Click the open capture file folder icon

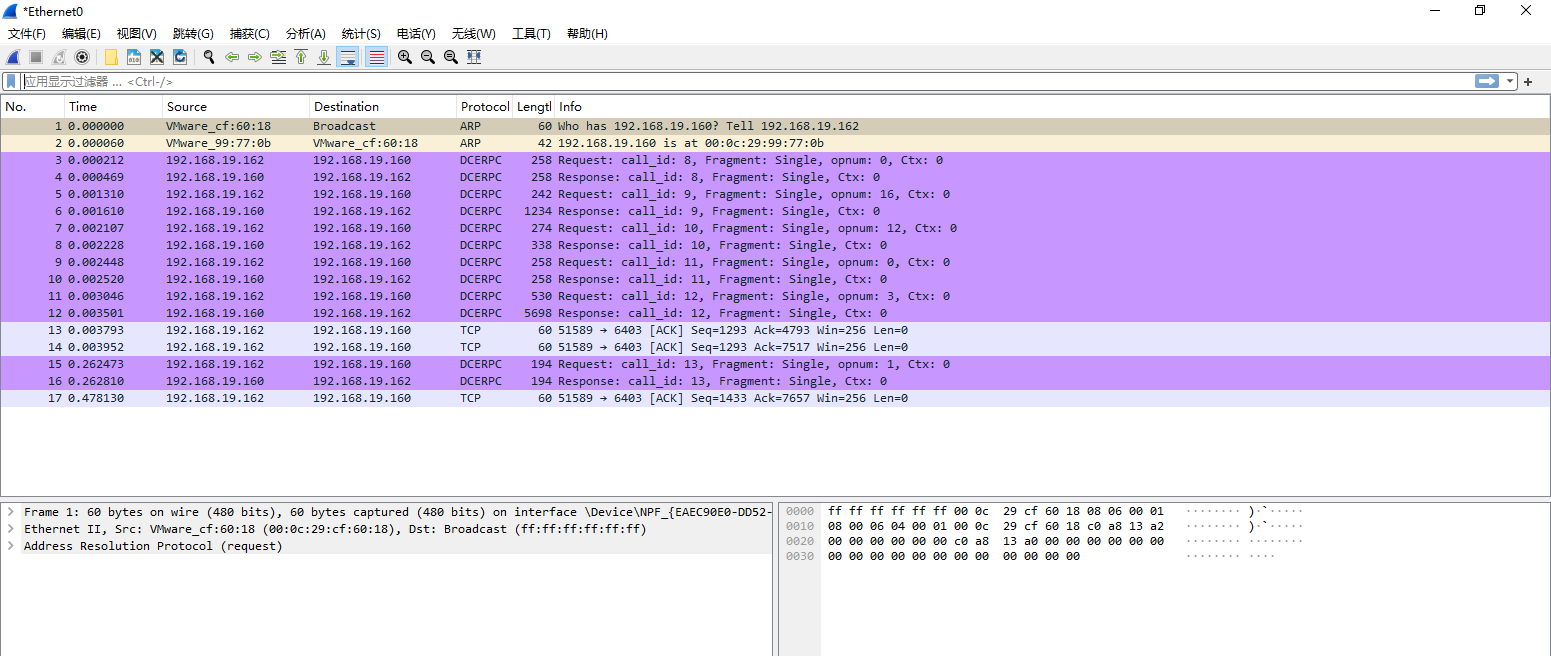coord(111,57)
